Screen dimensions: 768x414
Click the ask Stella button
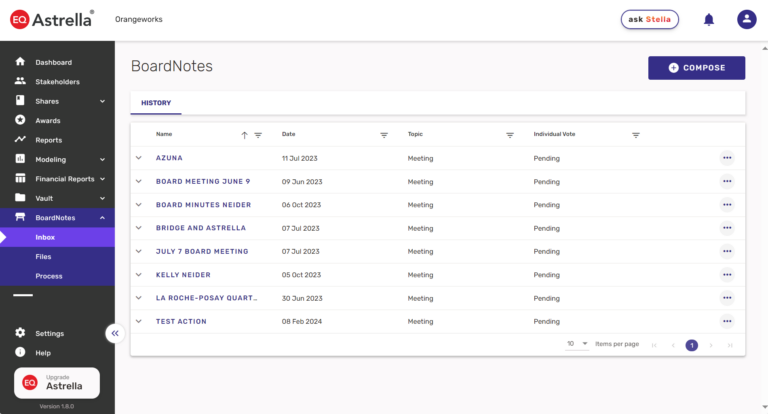649,19
